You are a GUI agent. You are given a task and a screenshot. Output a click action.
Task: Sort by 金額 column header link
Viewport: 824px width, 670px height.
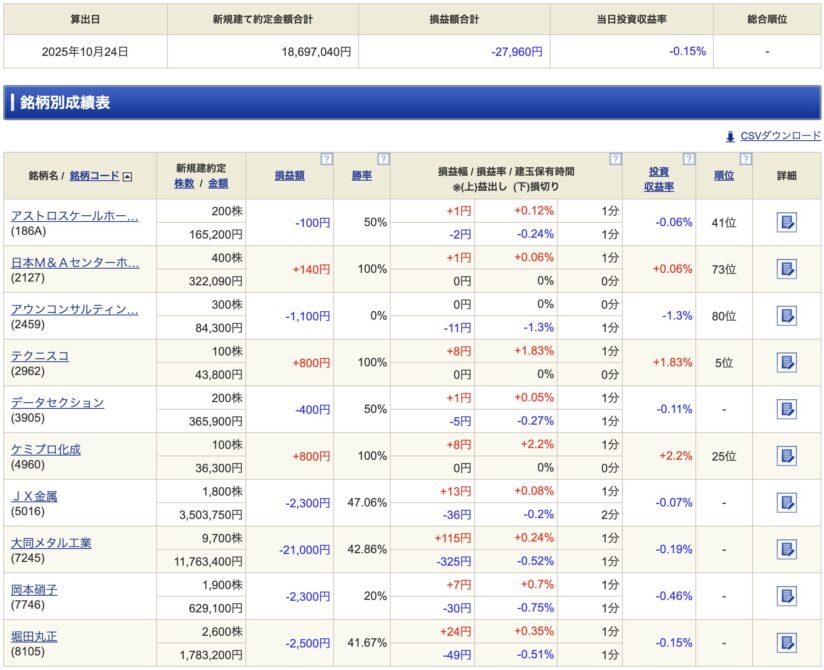point(218,183)
